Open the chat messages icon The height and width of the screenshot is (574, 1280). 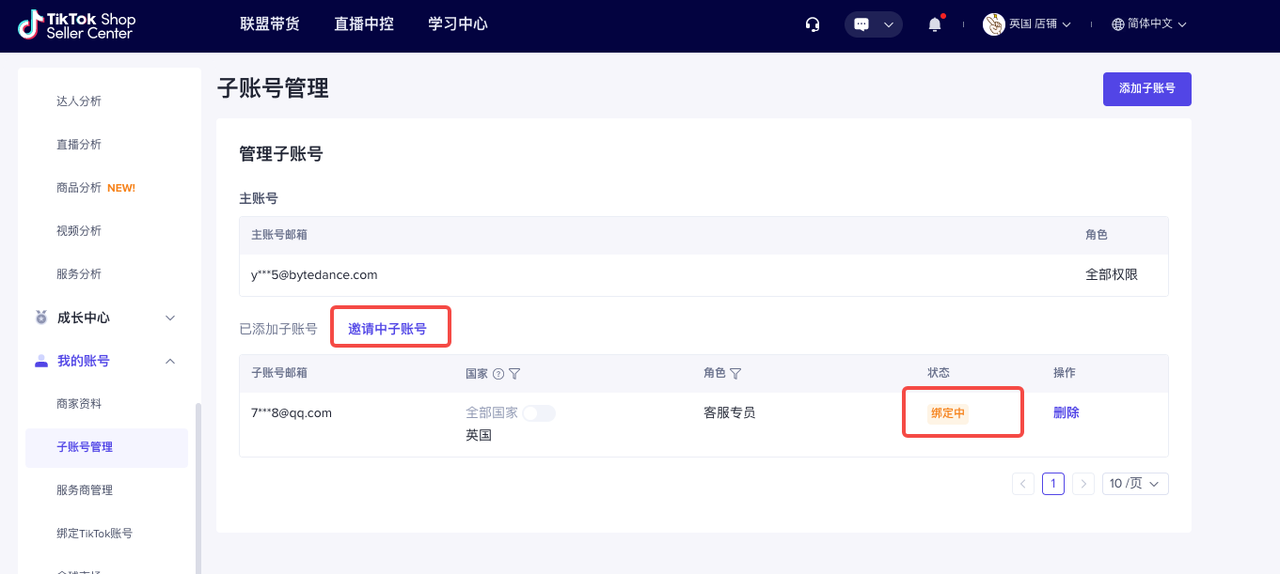point(862,25)
